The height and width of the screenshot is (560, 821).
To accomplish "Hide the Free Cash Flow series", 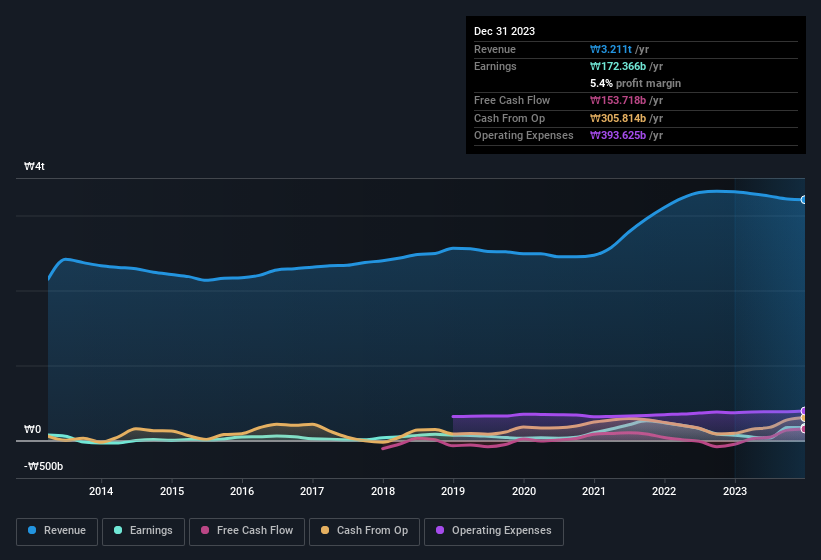I will [x=247, y=530].
